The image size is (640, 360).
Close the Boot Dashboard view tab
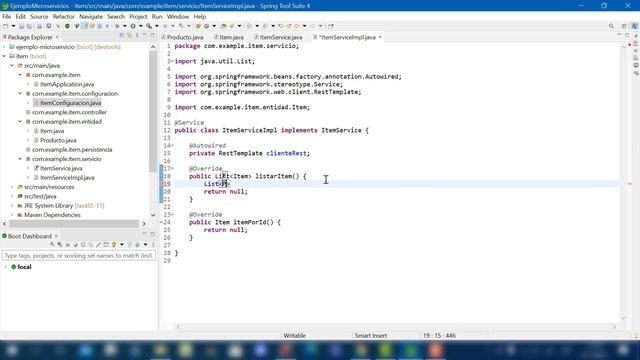pyautogui.click(x=56, y=236)
